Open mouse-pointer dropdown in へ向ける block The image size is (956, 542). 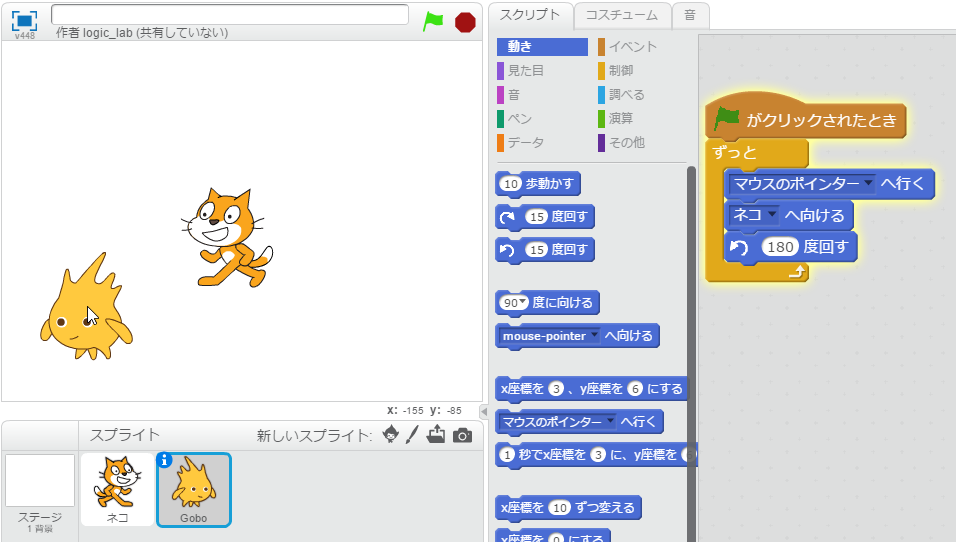[x=594, y=335]
